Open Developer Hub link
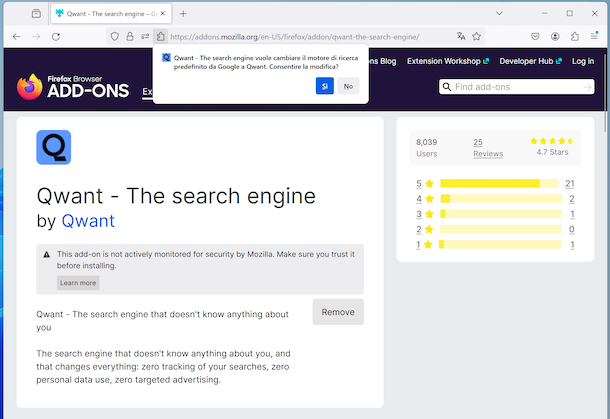 tap(531, 61)
